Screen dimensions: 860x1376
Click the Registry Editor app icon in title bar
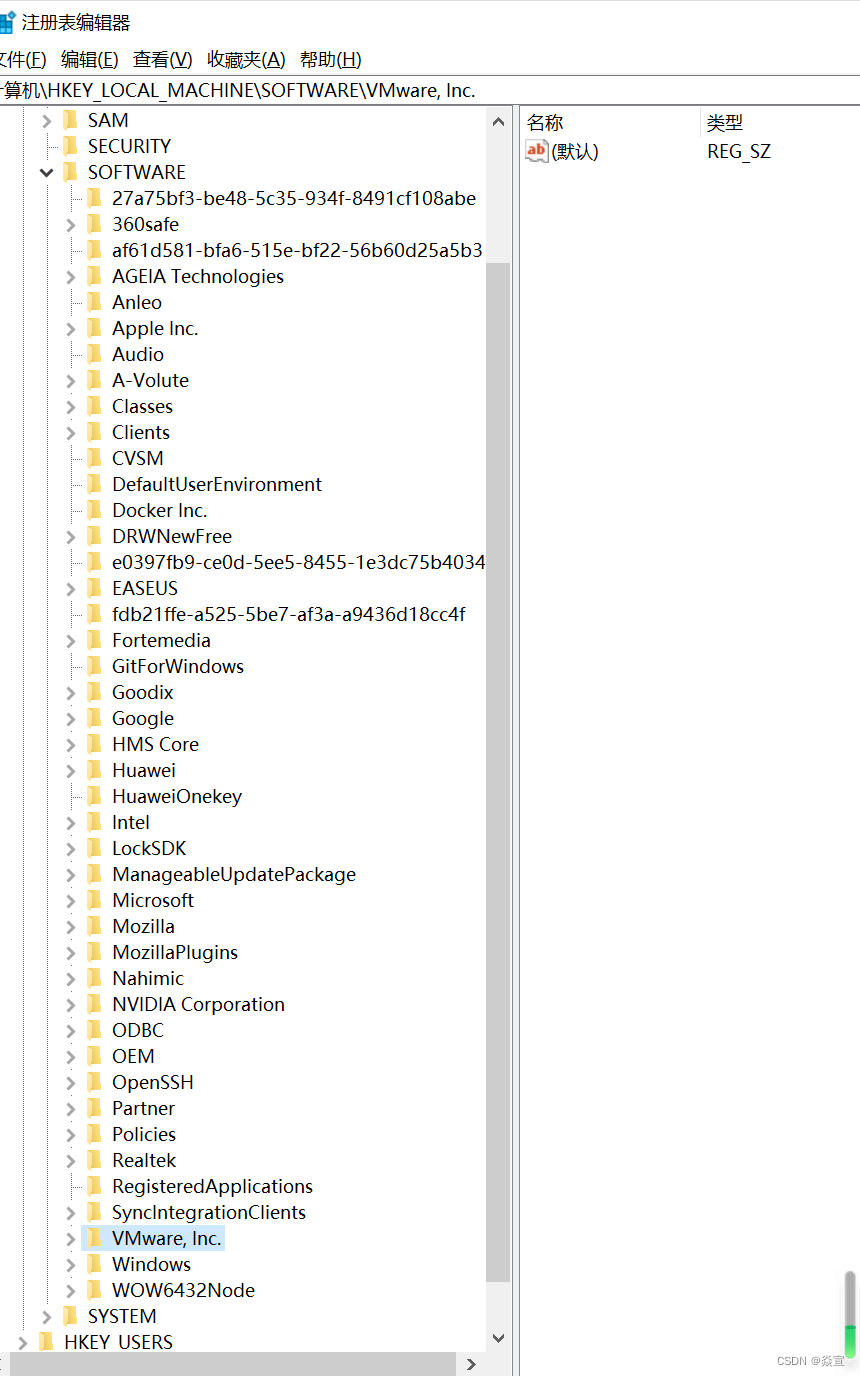click(x=6, y=22)
